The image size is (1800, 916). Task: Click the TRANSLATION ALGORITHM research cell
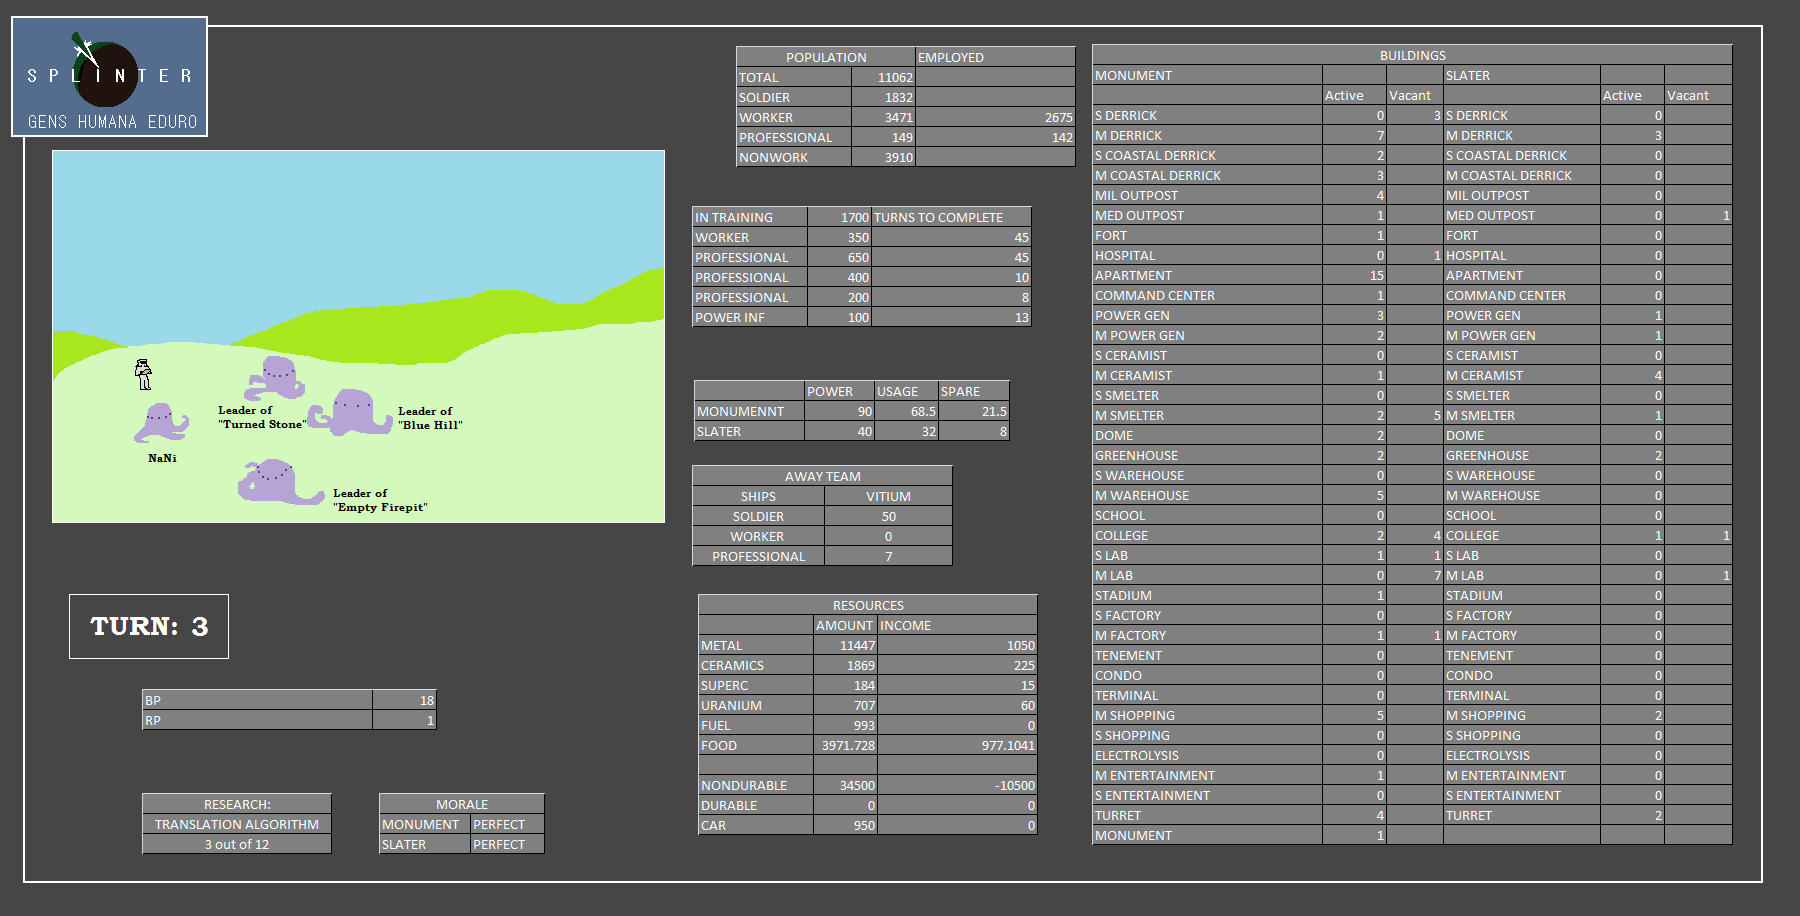[237, 824]
